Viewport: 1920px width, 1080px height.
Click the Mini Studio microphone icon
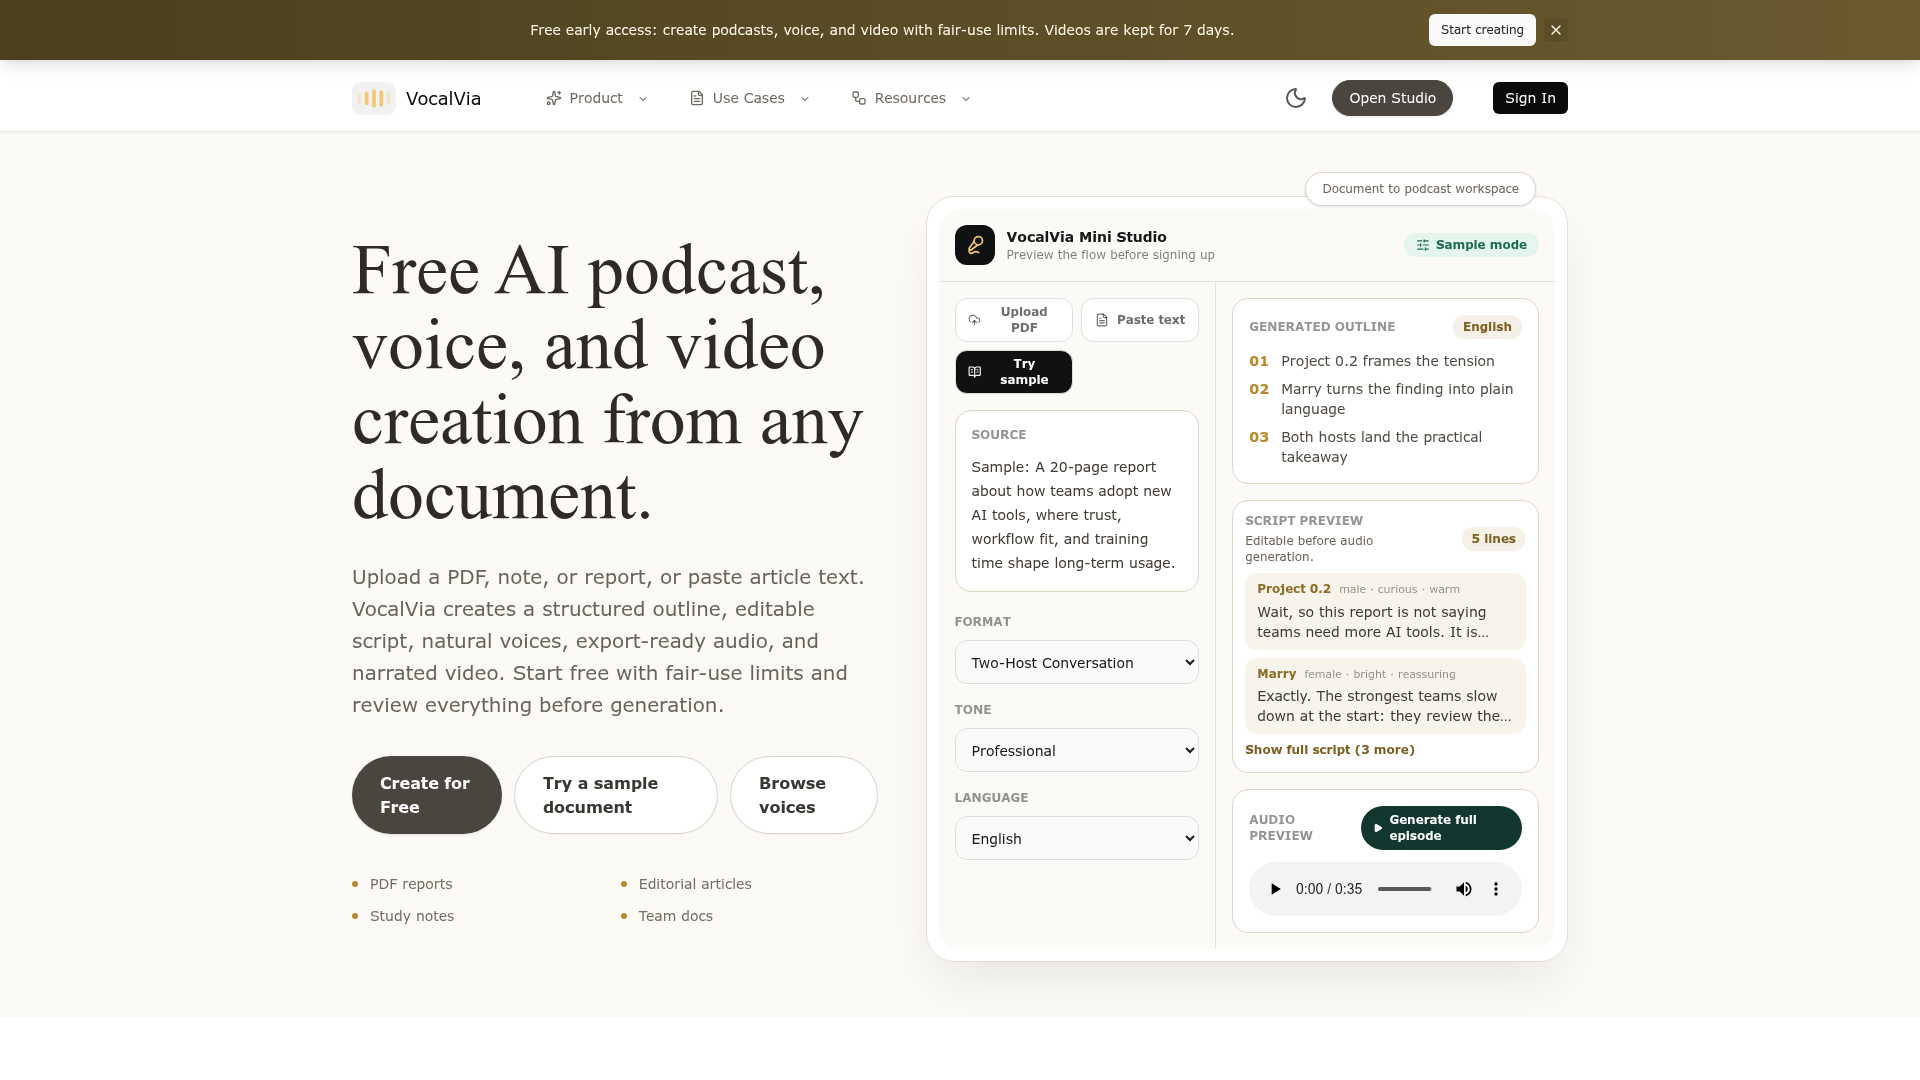click(975, 245)
